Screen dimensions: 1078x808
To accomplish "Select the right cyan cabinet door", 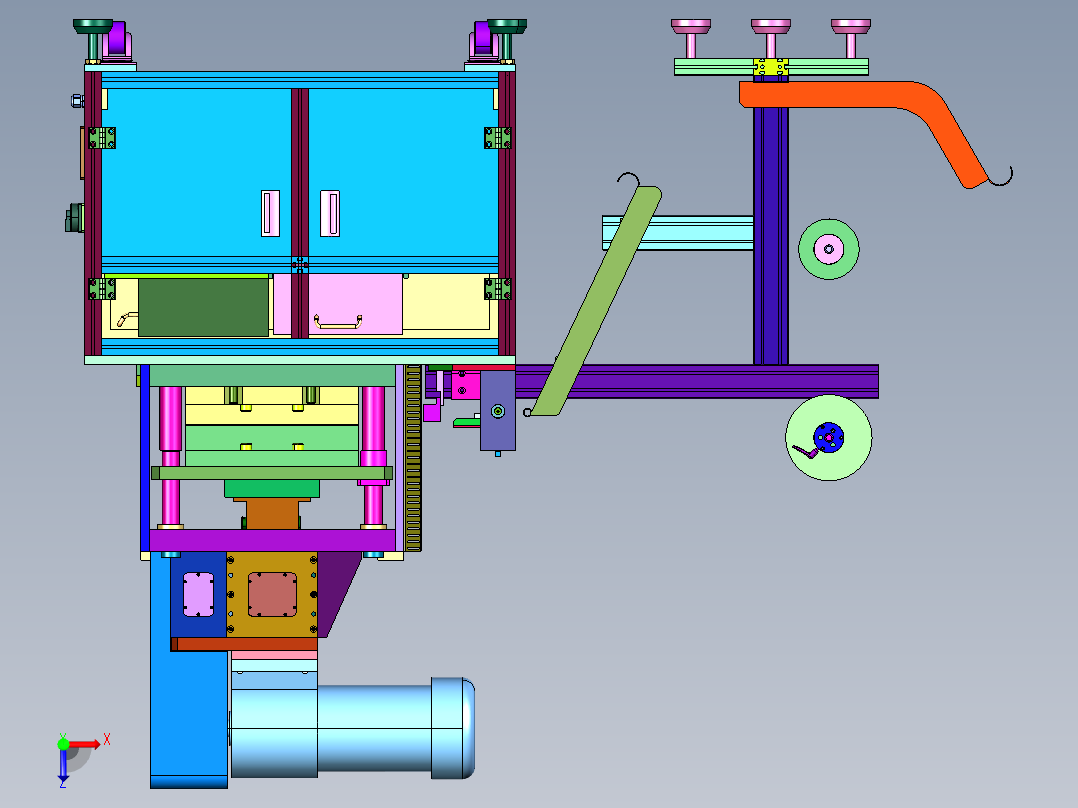I will 404,173.
